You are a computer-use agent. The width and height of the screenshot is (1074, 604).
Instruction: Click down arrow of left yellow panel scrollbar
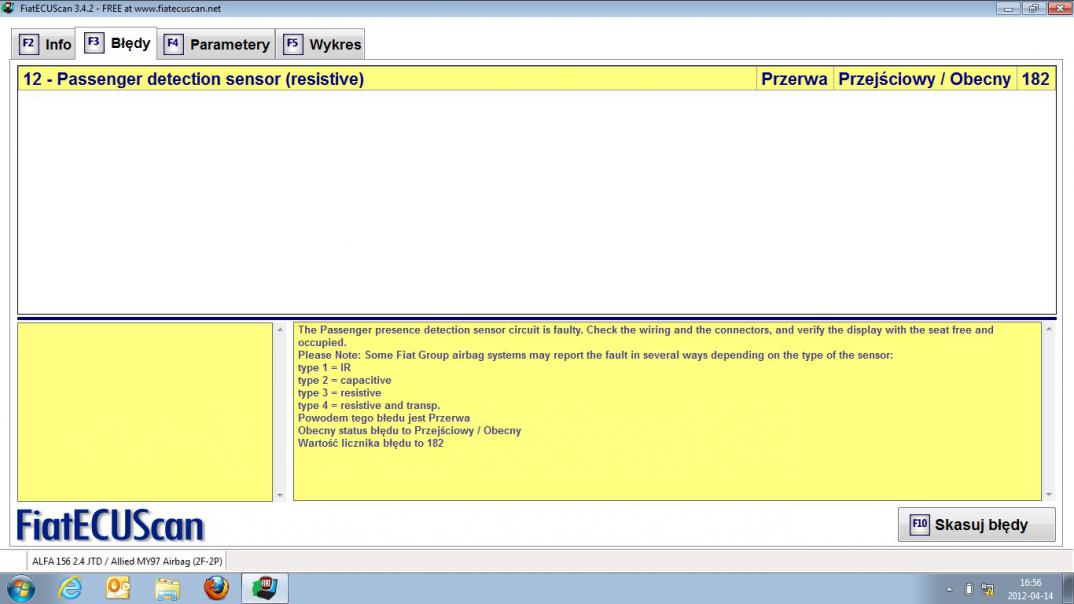(279, 494)
